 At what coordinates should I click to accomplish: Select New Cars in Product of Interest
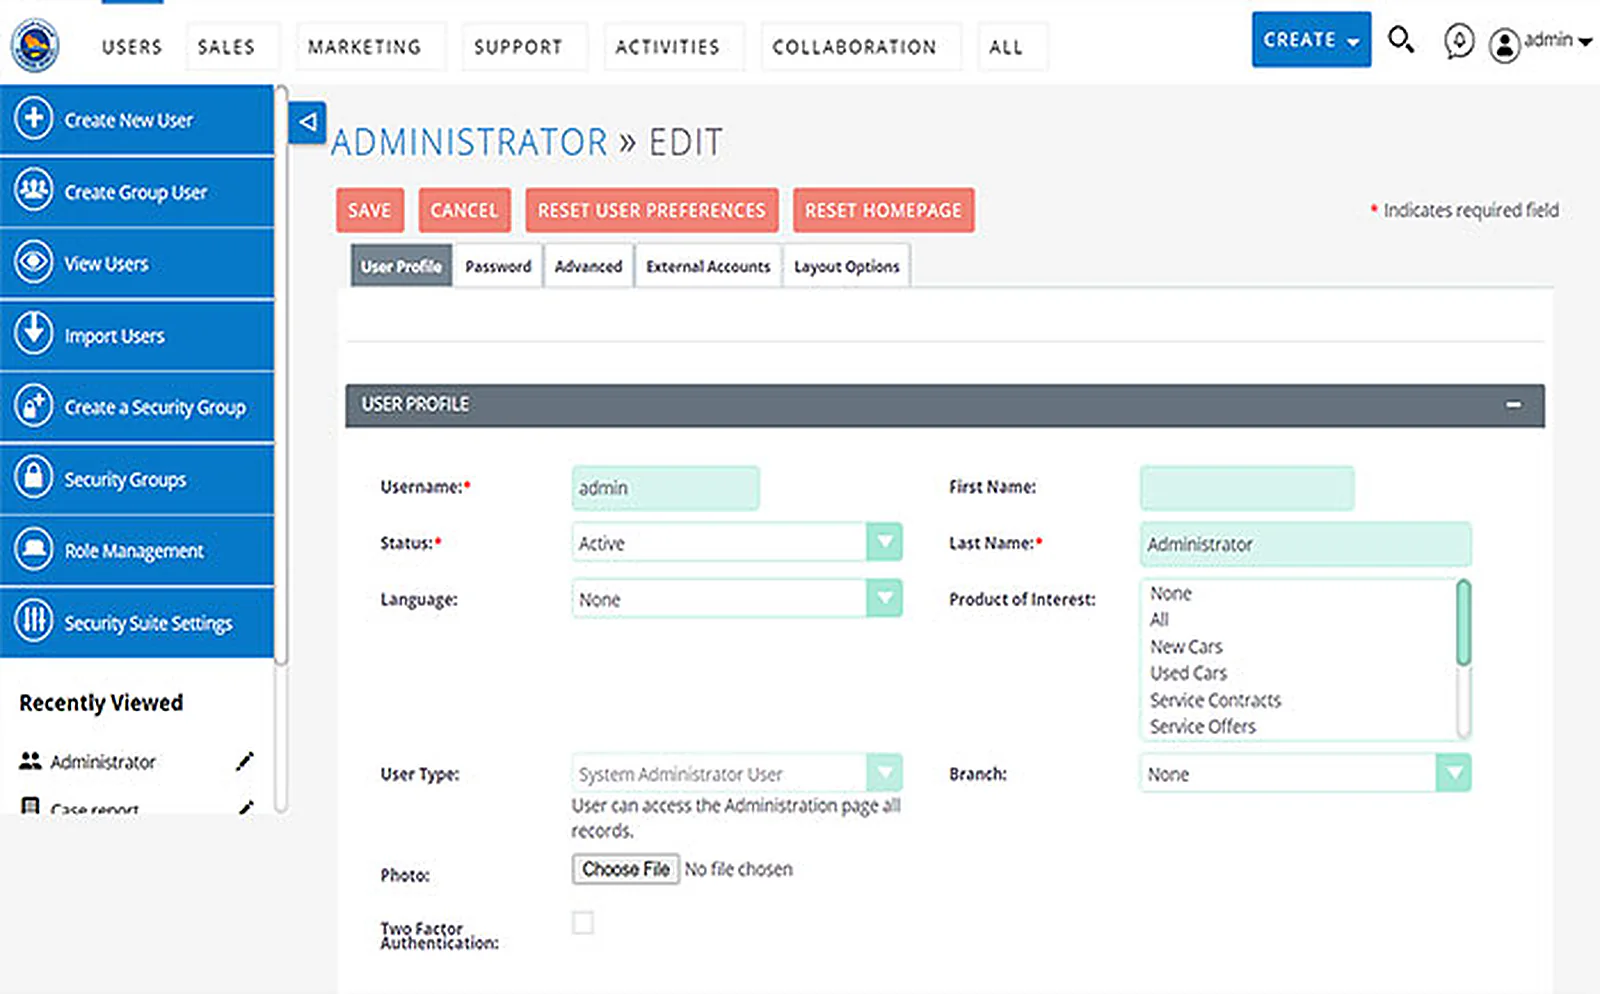[1186, 646]
